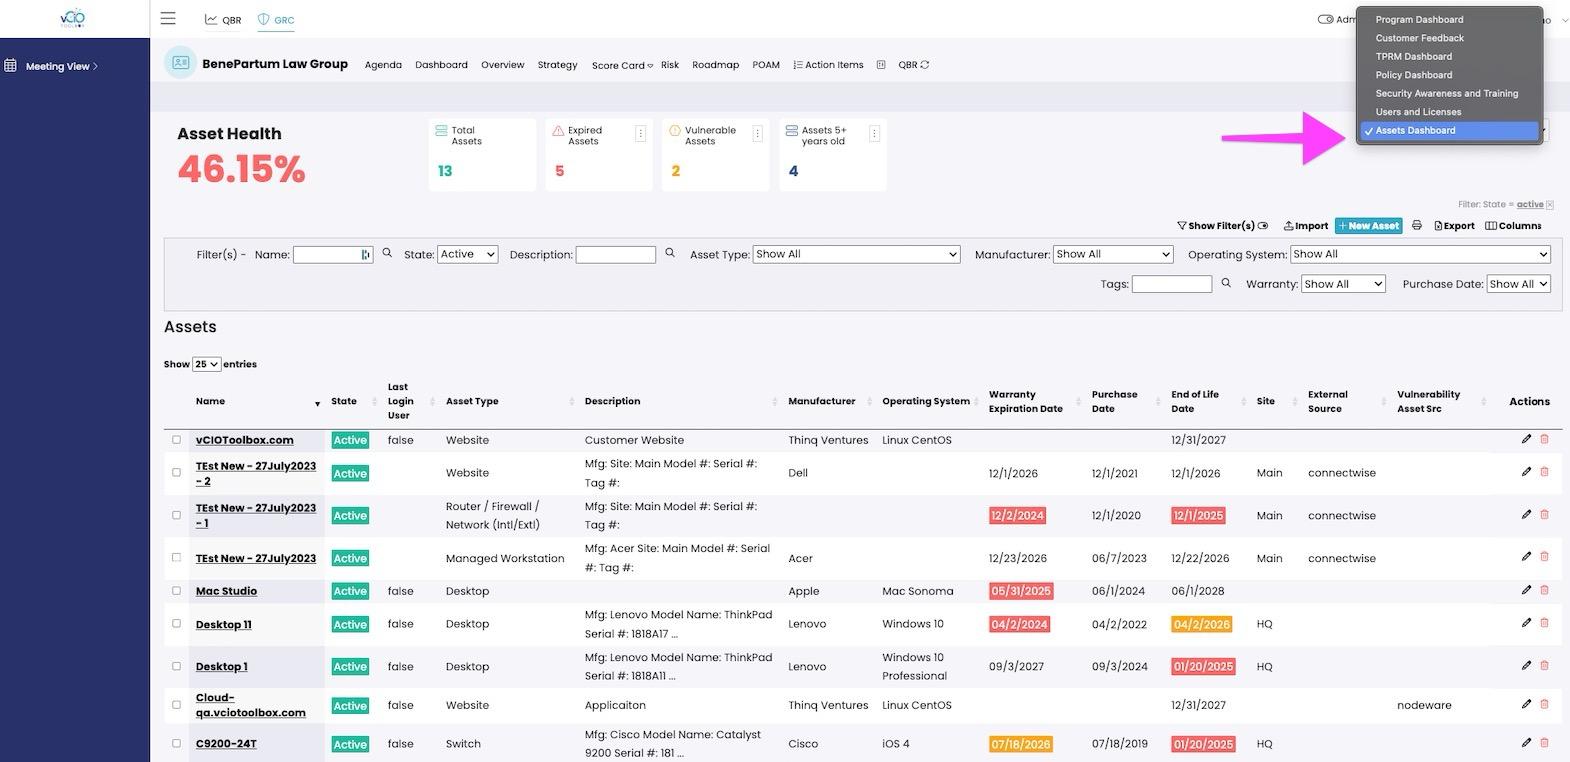Open three-dot menu on Assets 5+ years old card

pos(874,133)
